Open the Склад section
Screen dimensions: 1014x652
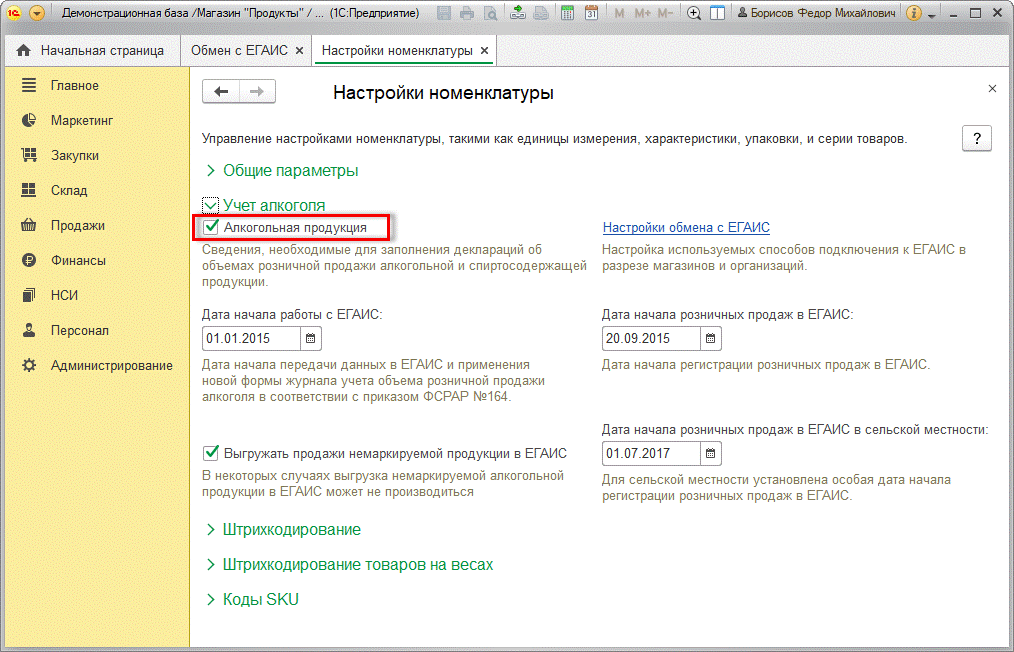[x=69, y=190]
